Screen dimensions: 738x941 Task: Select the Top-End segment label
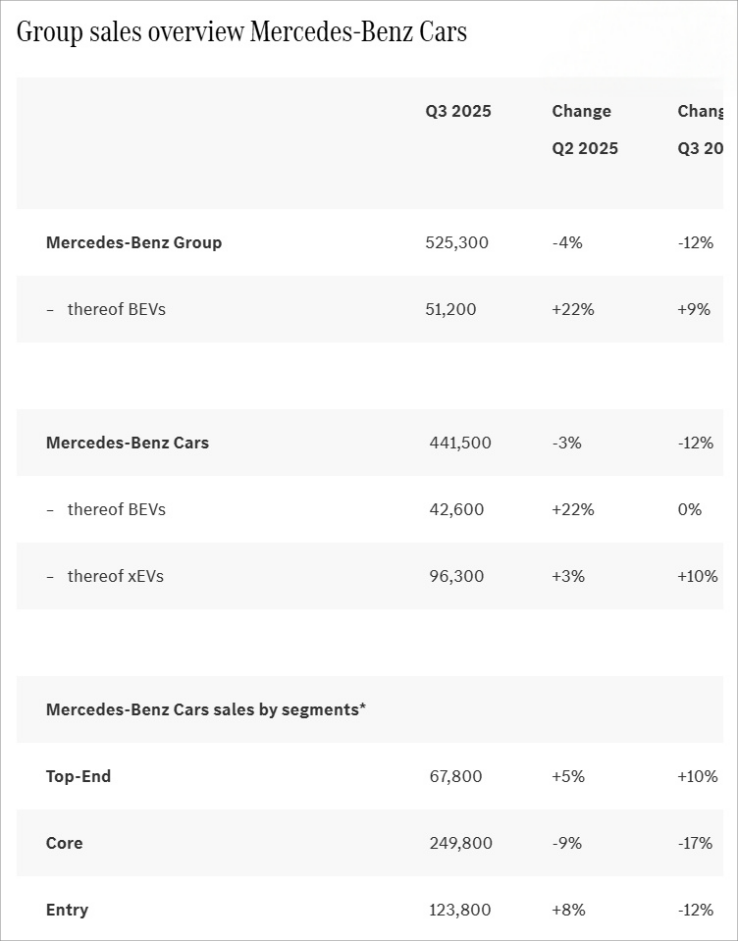coord(78,776)
